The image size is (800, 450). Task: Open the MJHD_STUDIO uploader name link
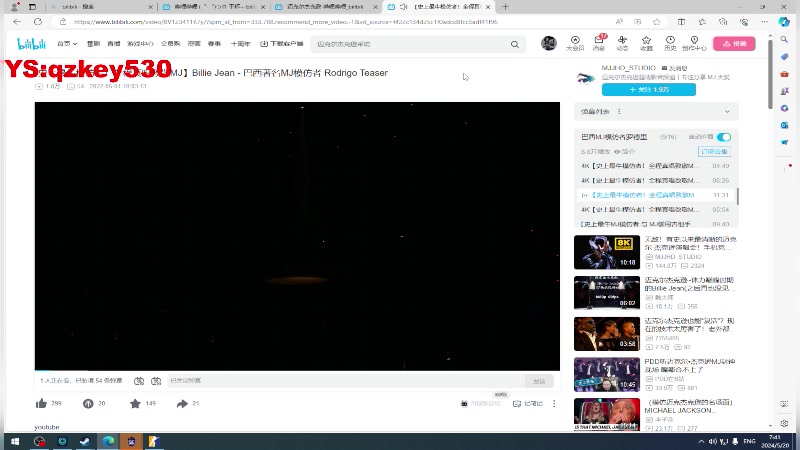[x=629, y=68]
